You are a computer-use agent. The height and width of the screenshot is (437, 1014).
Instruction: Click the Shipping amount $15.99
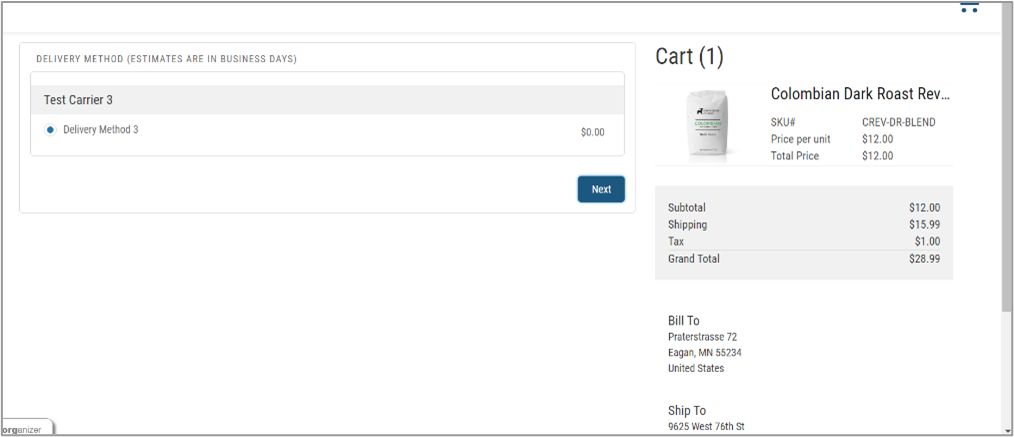[x=924, y=225]
